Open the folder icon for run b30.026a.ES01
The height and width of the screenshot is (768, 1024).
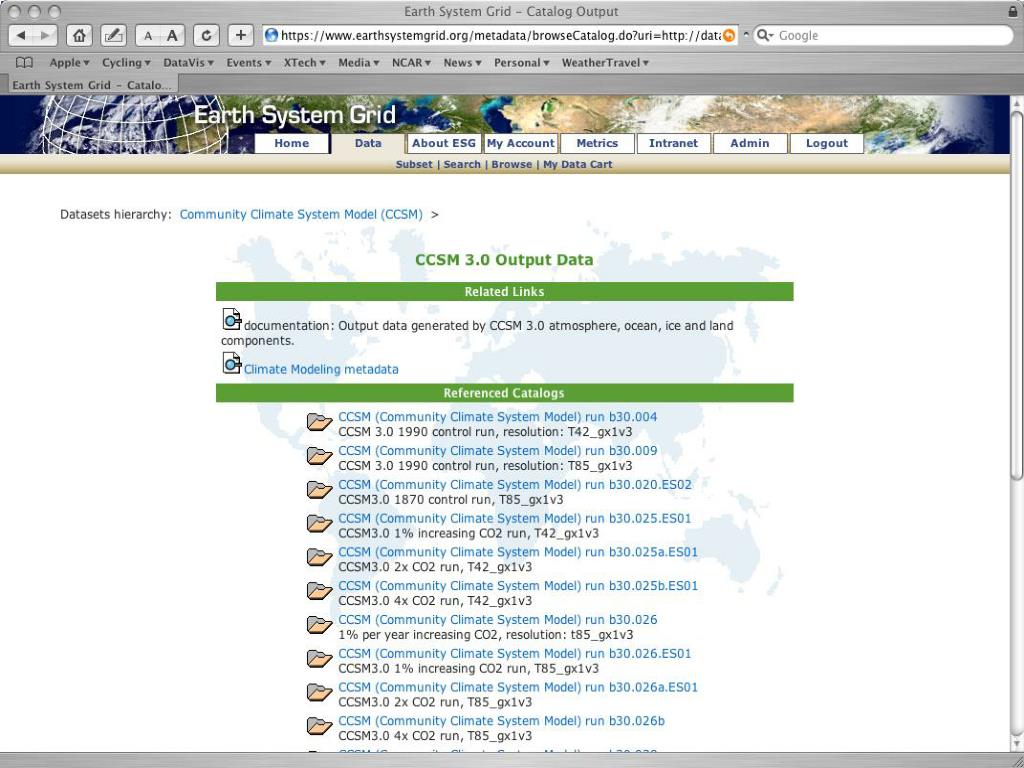point(319,692)
